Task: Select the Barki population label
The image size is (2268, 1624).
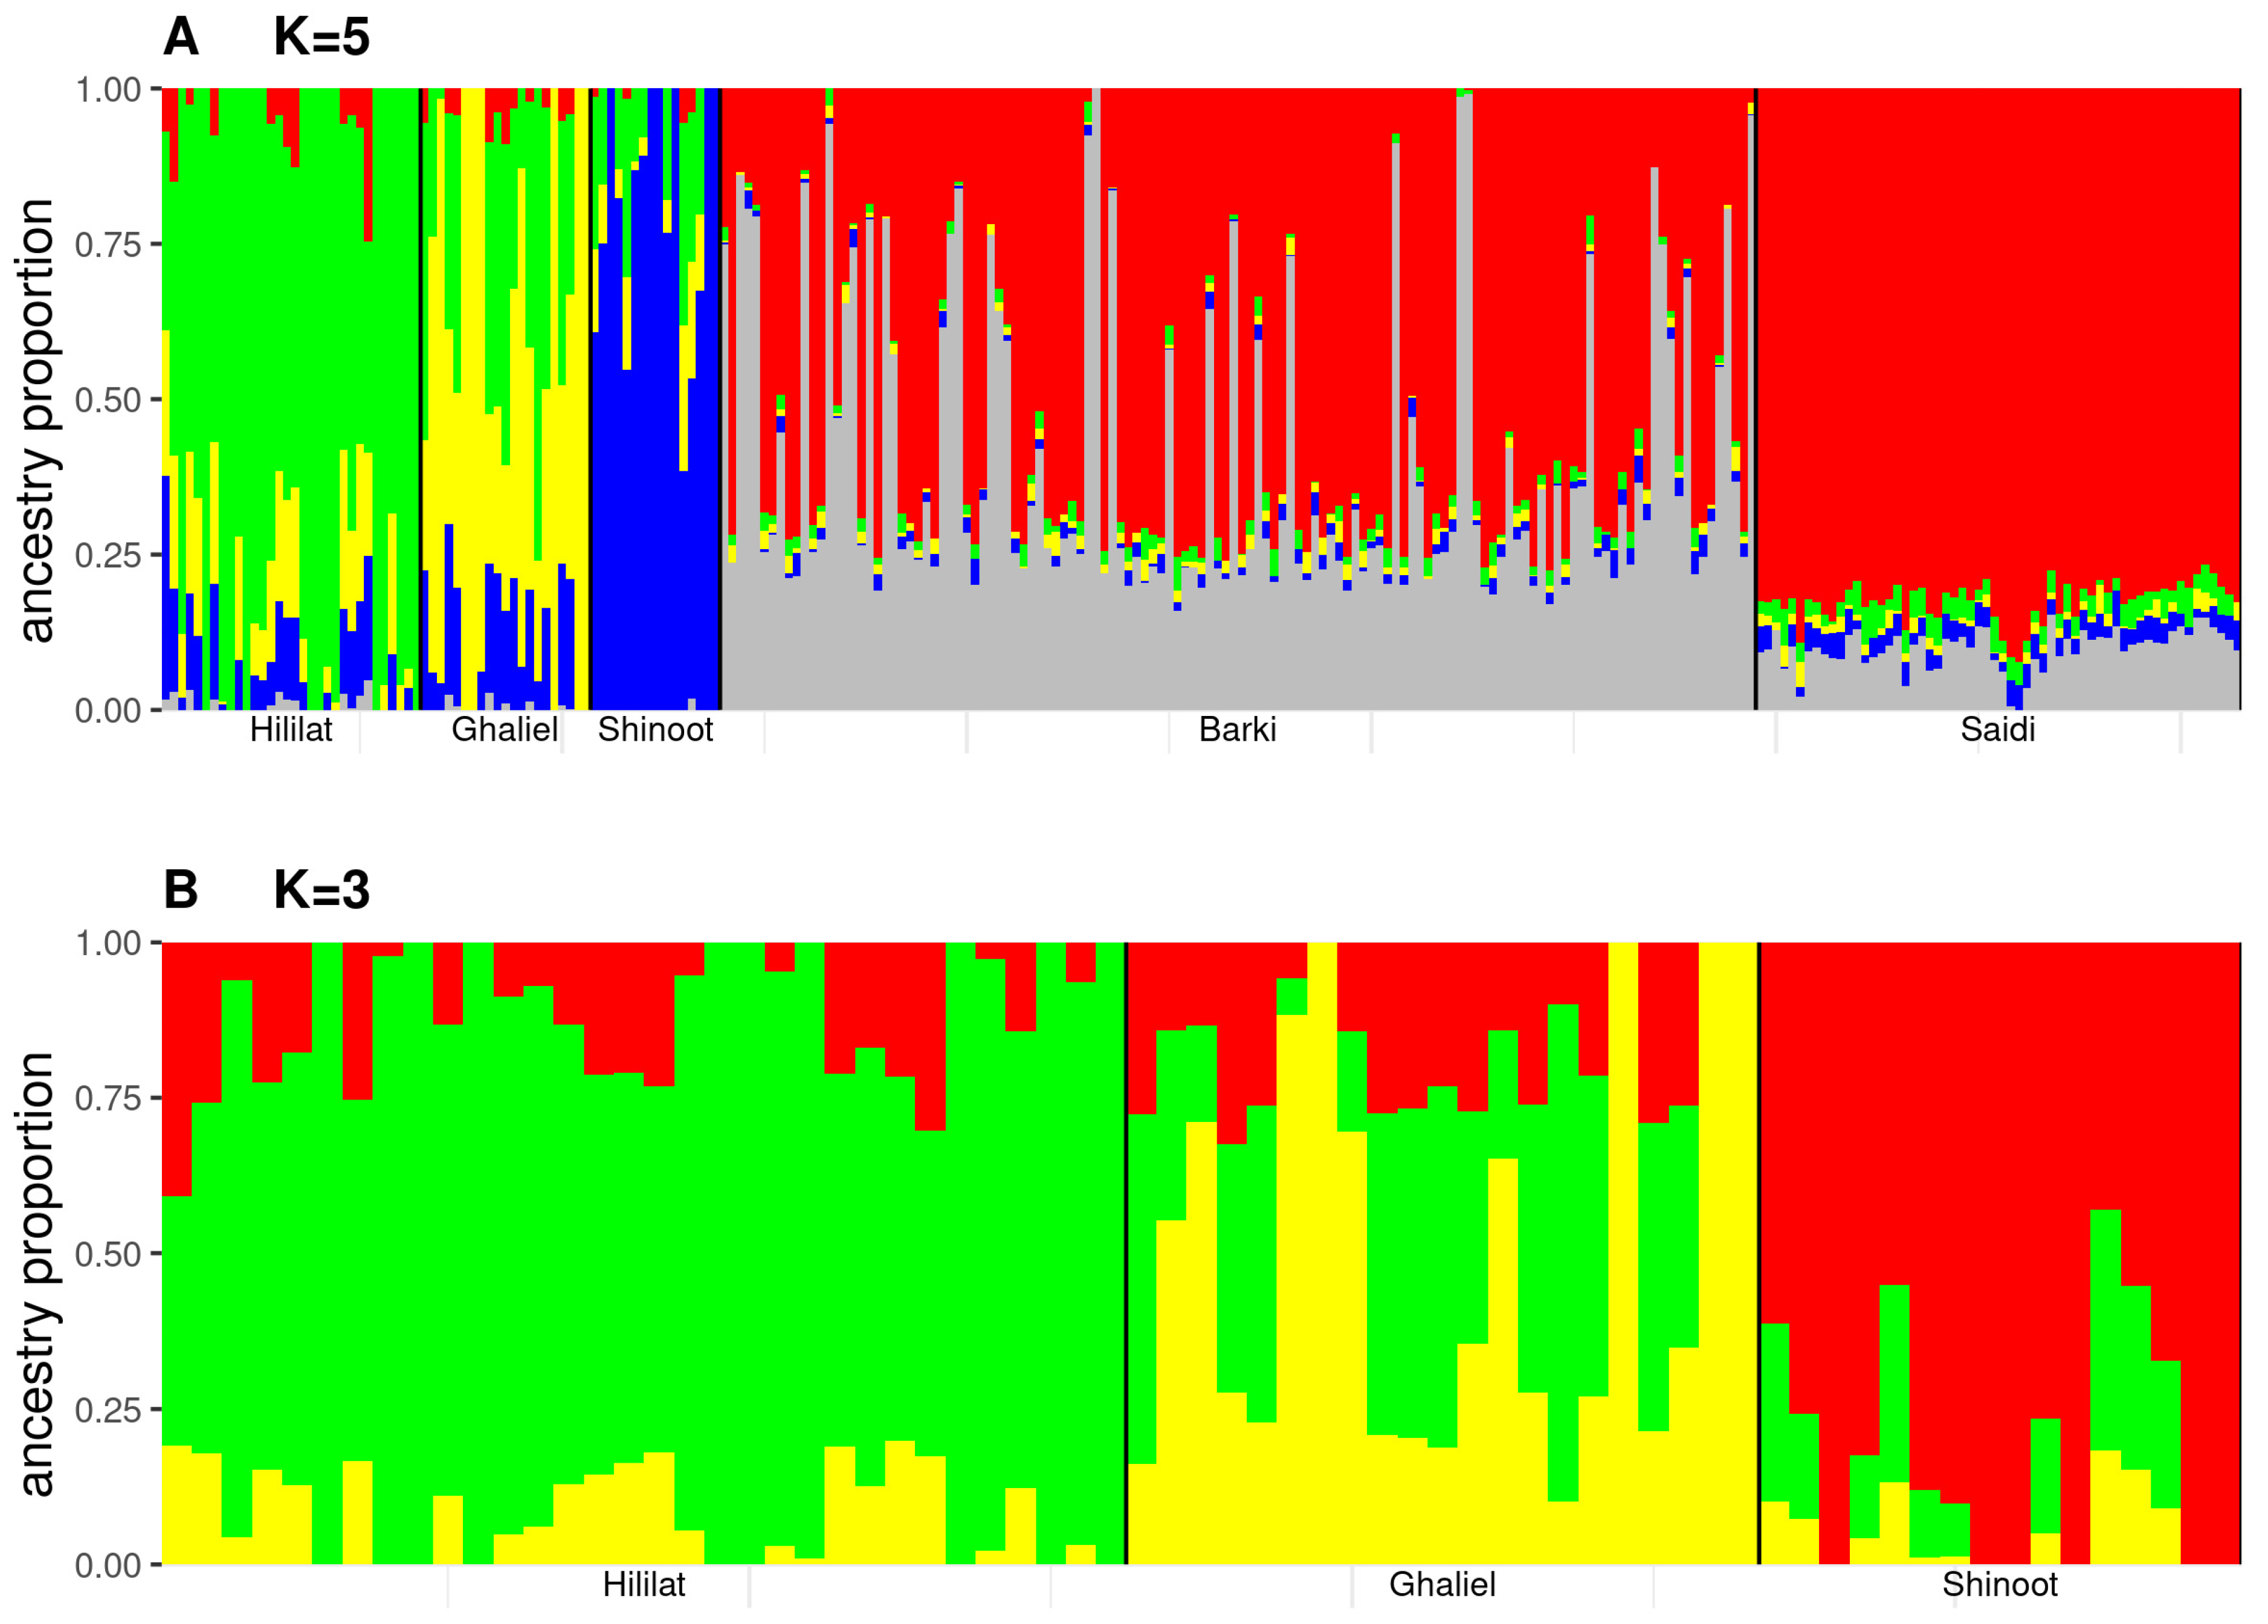Action: (x=1237, y=730)
